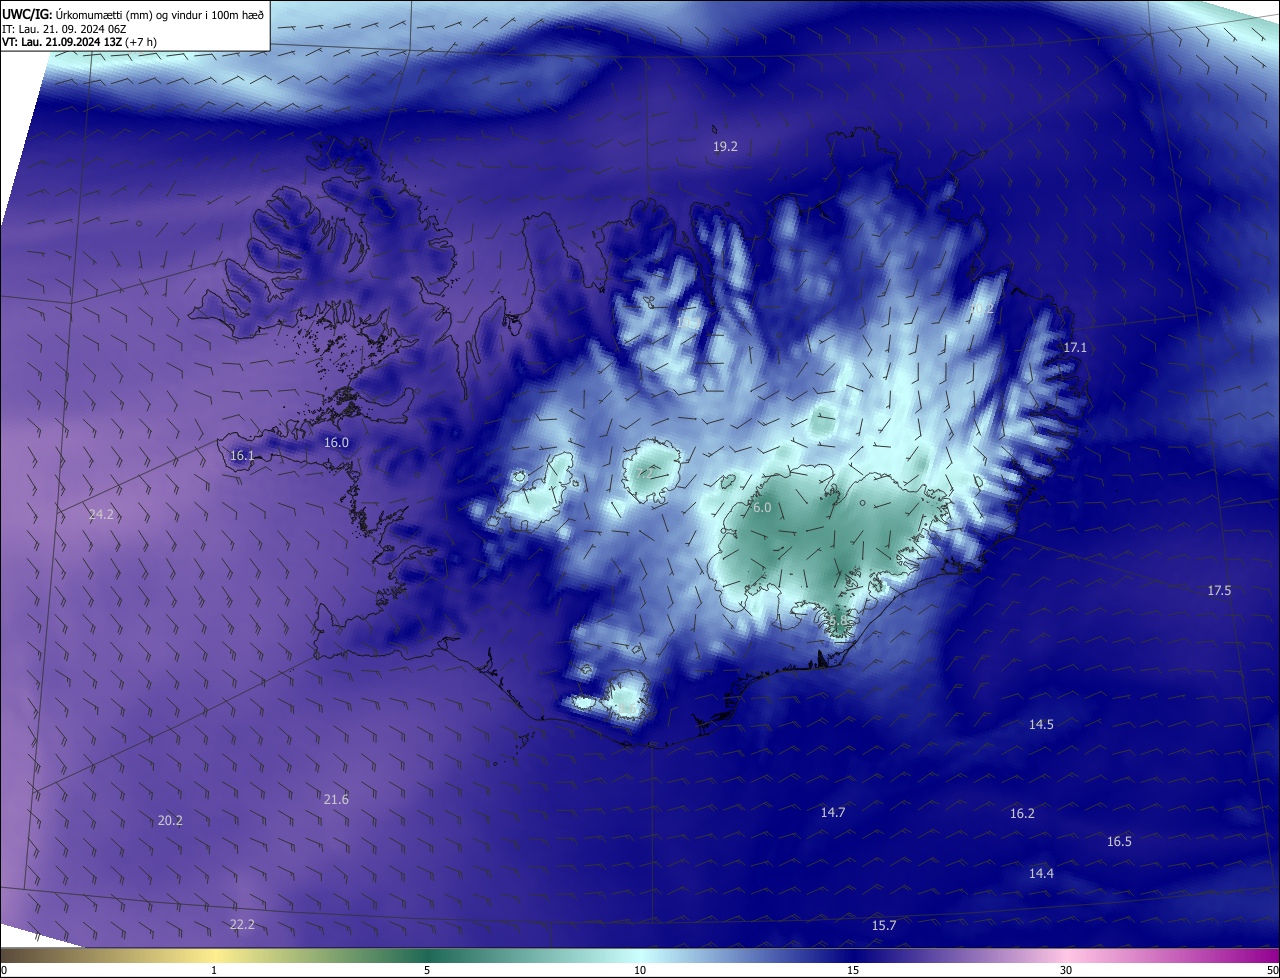Image resolution: width=1280 pixels, height=978 pixels.
Task: Click the color scale tick label 30
Action: [1066, 970]
